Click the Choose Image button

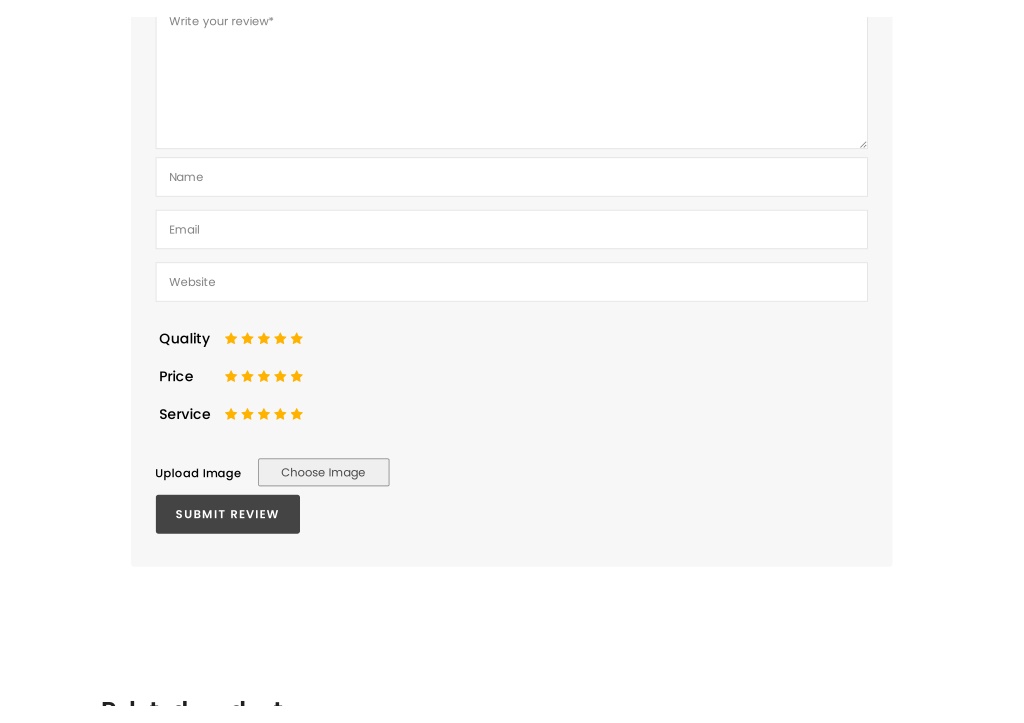coord(323,472)
